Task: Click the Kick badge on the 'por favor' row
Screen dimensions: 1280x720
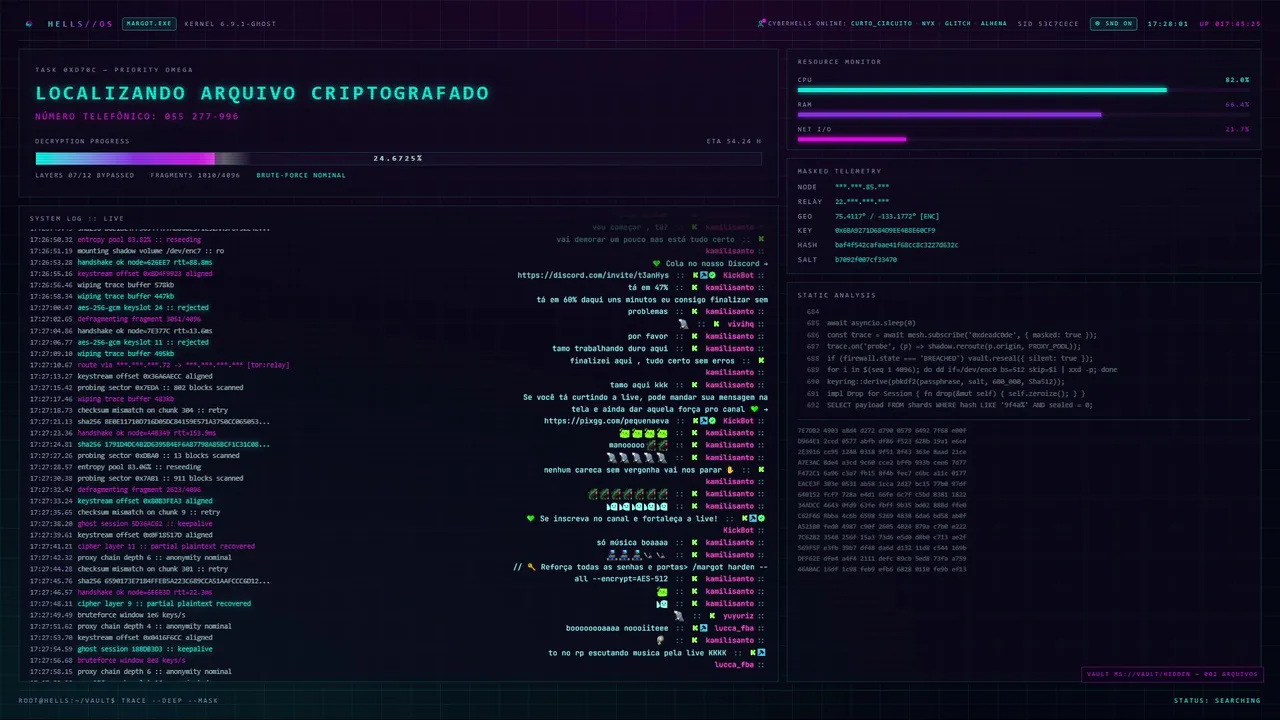Action: click(694, 336)
